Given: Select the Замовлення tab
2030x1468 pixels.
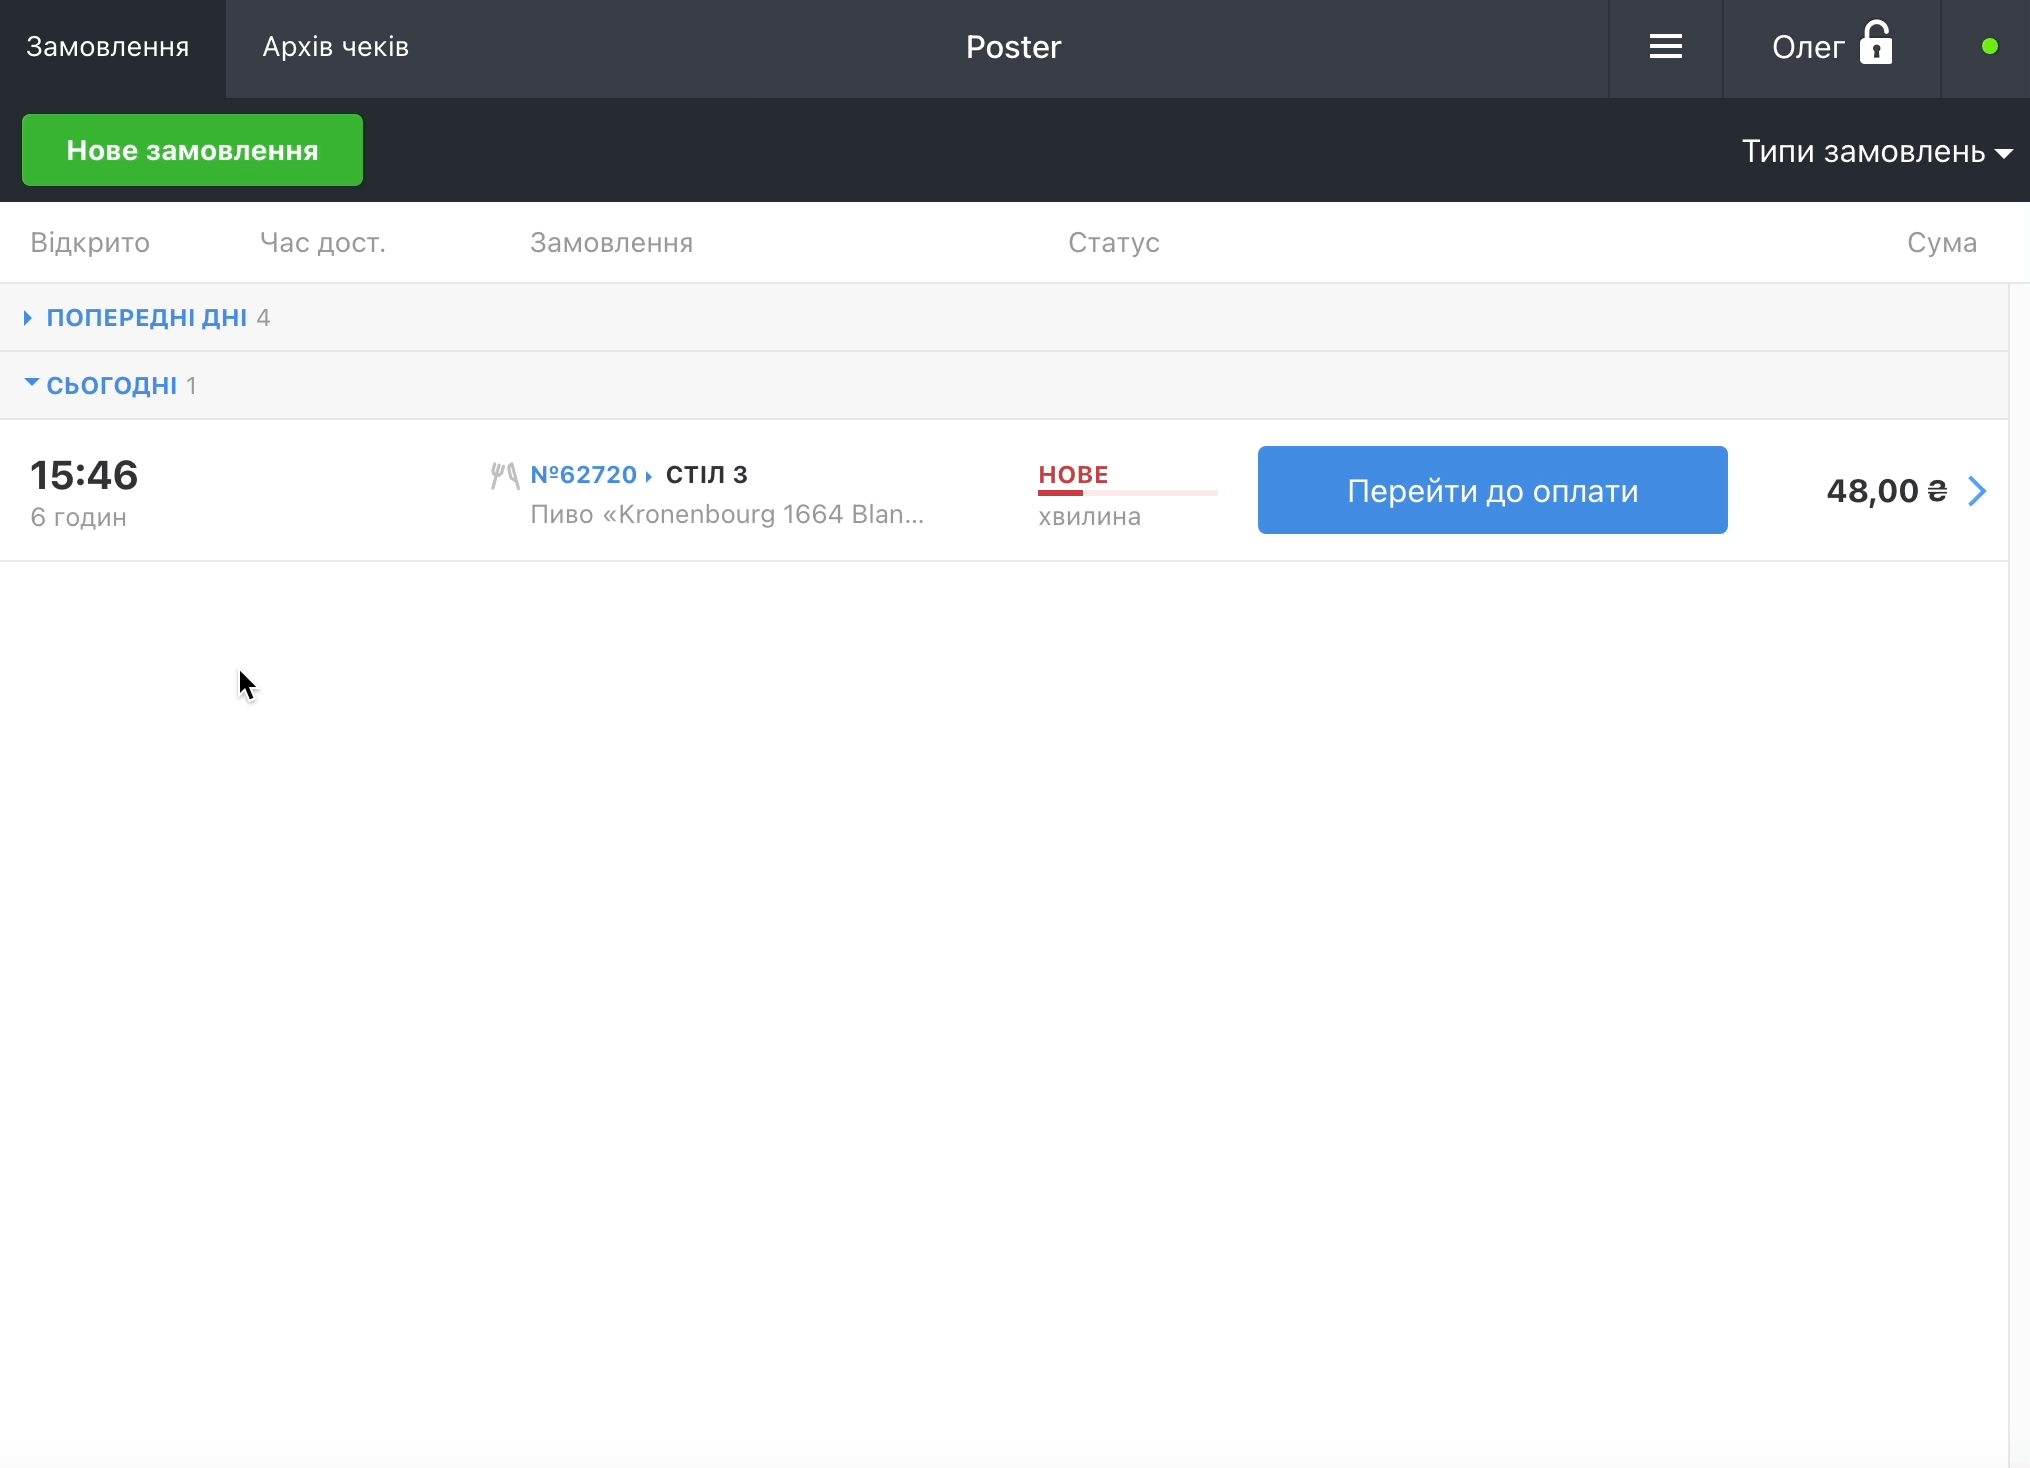Looking at the screenshot, I should pos(108,47).
